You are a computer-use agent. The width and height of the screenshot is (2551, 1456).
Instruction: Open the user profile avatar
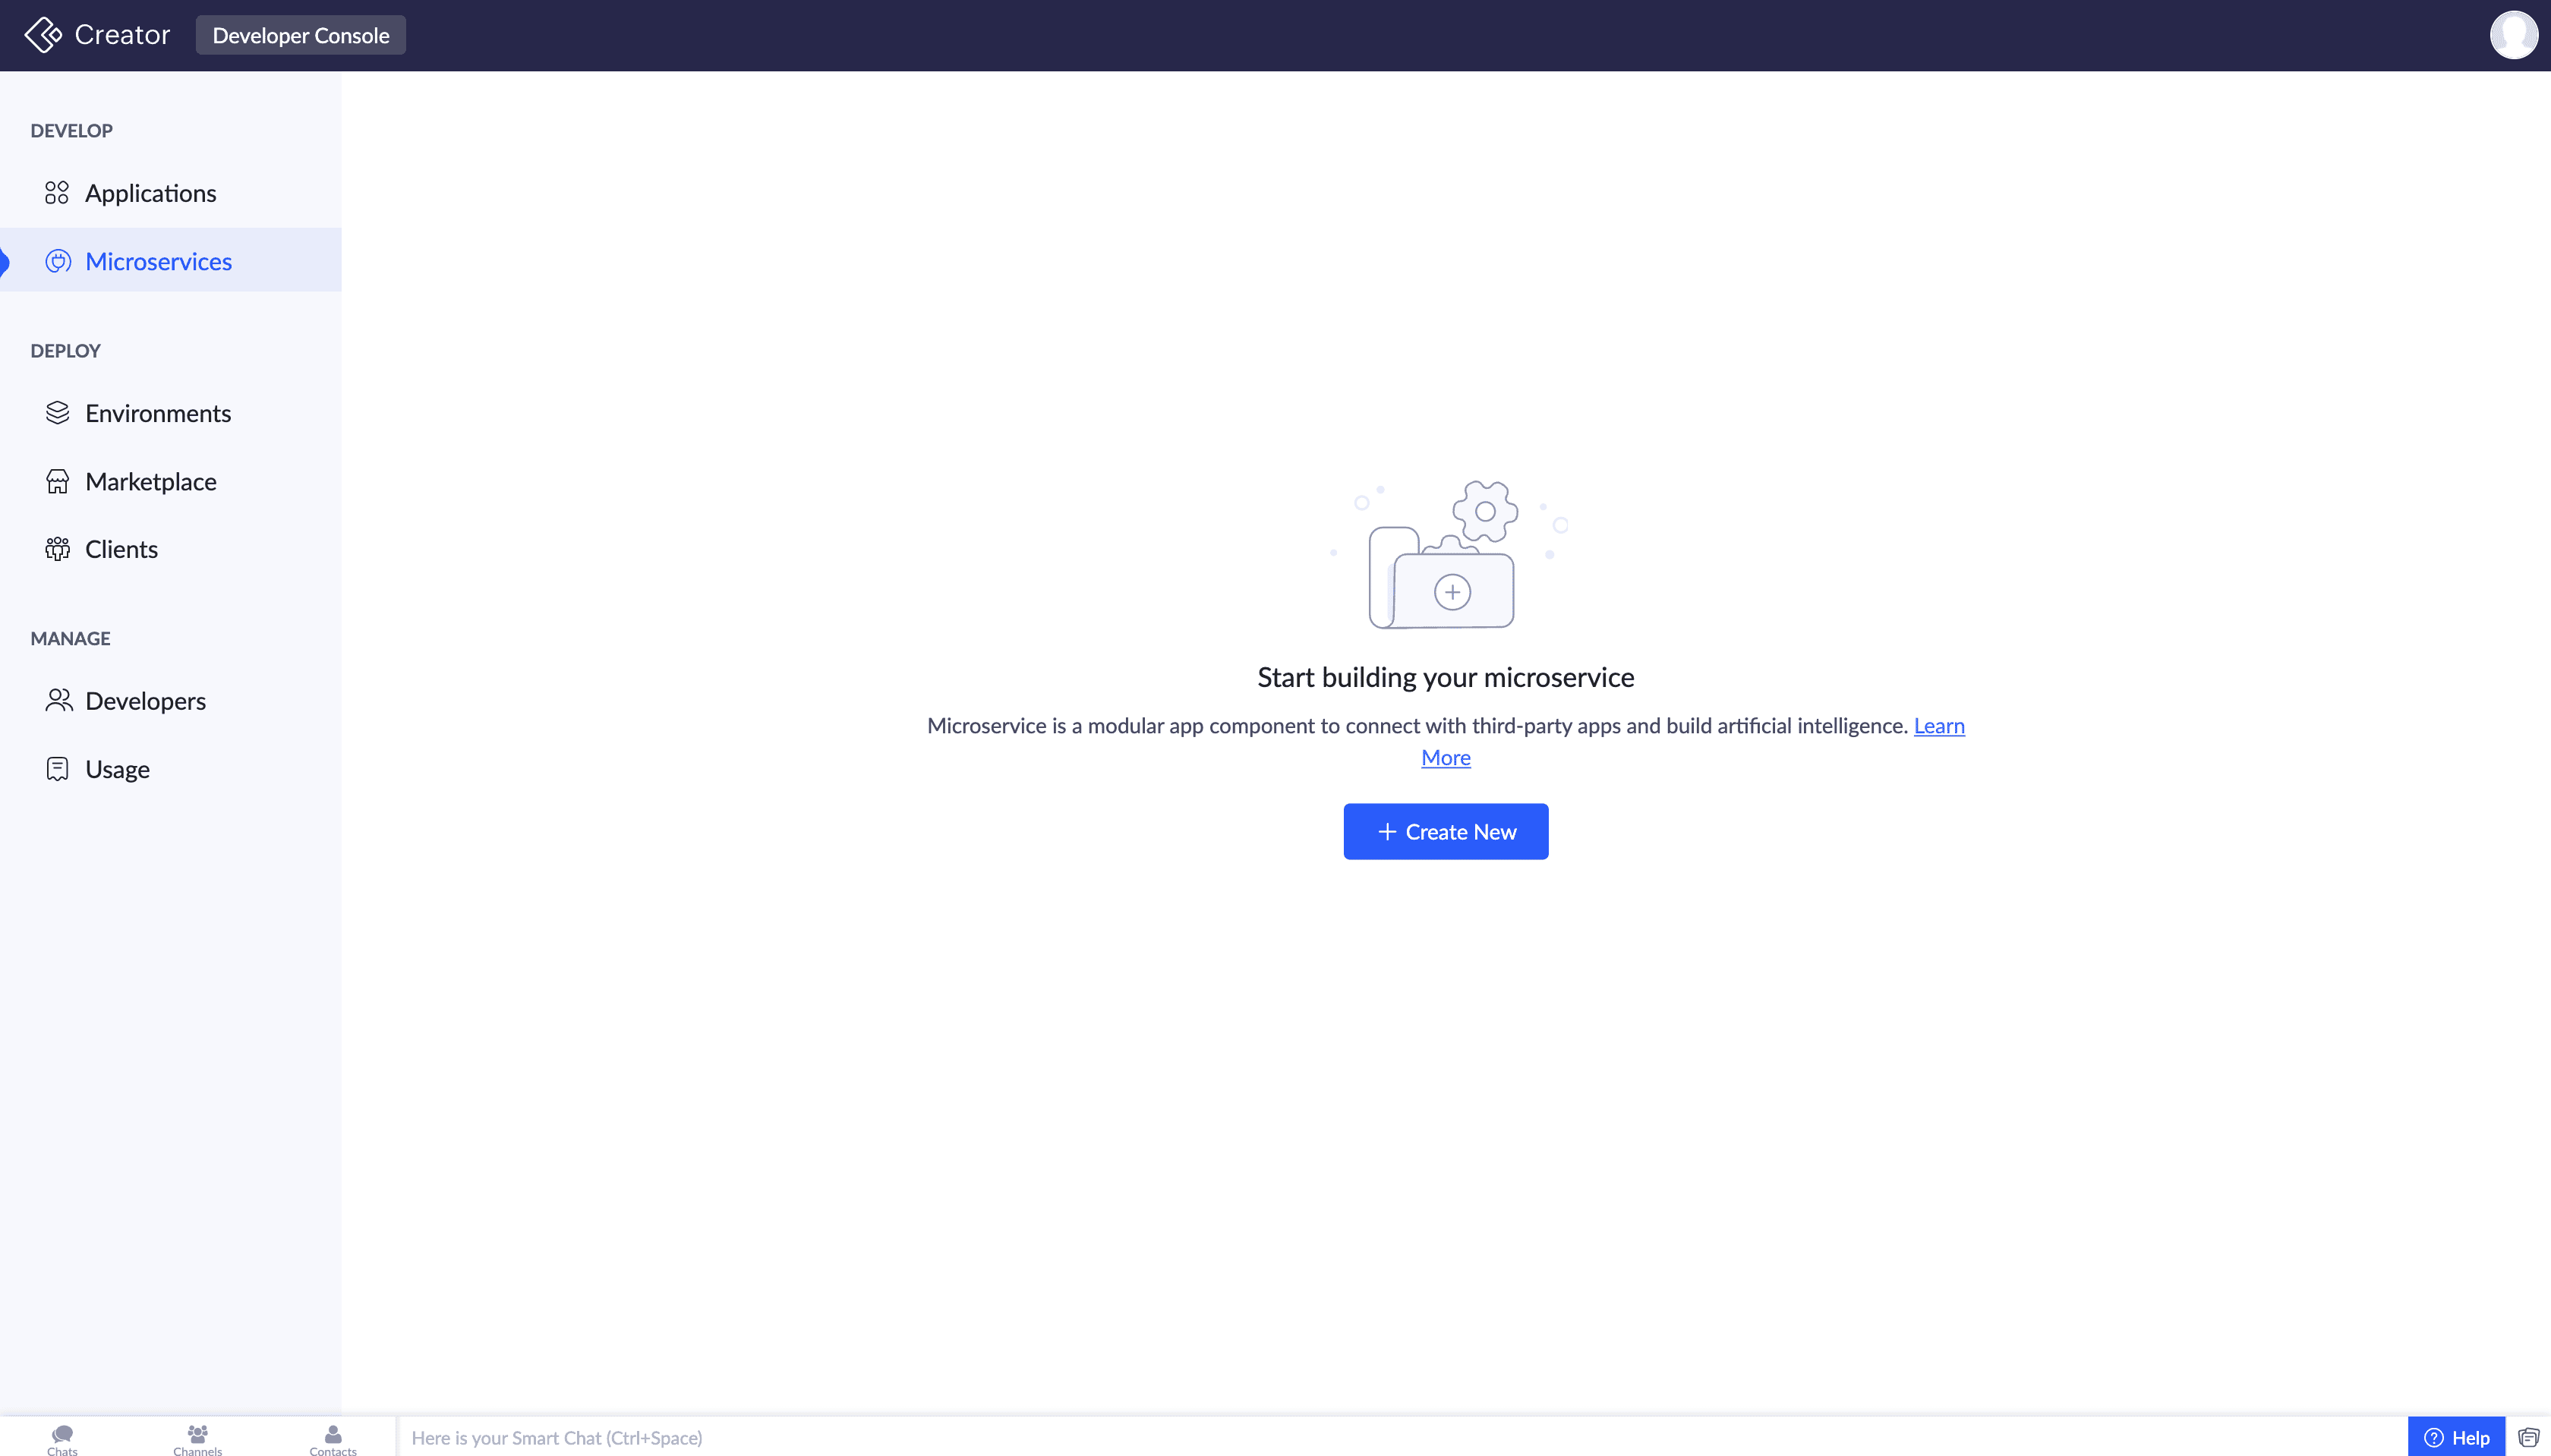pyautogui.click(x=2513, y=35)
